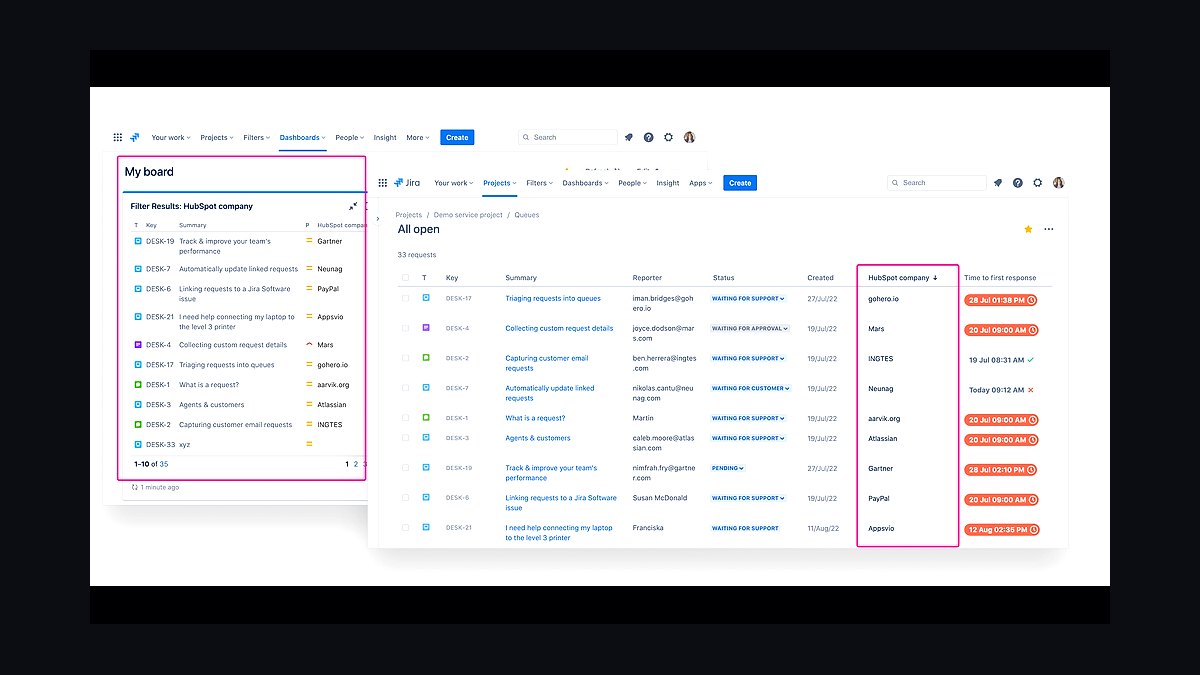Check the DESK-19 row checkbox in queue
This screenshot has width=1200, height=675.
(405, 468)
